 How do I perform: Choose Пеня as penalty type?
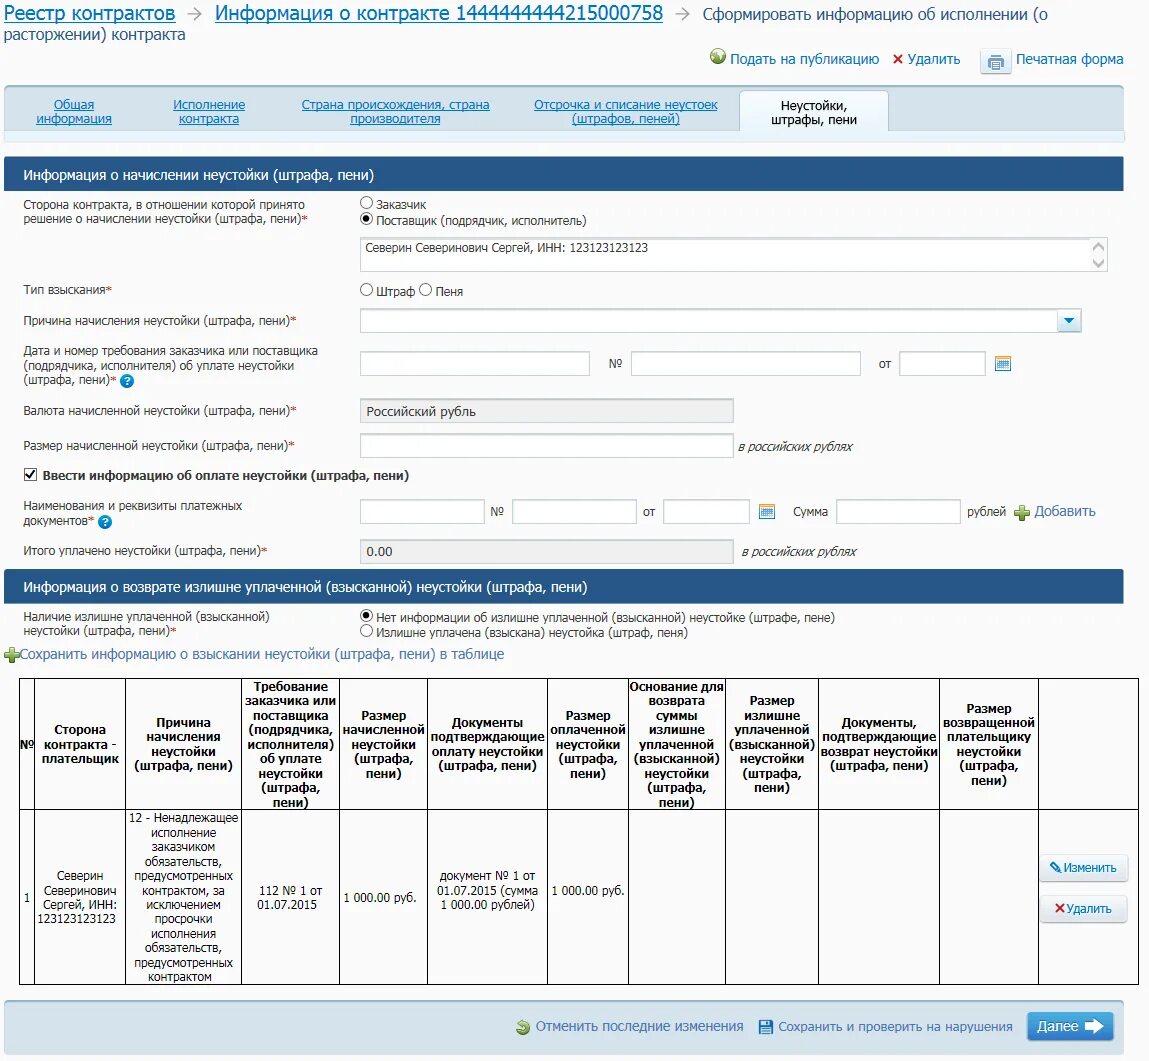pyautogui.click(x=426, y=290)
